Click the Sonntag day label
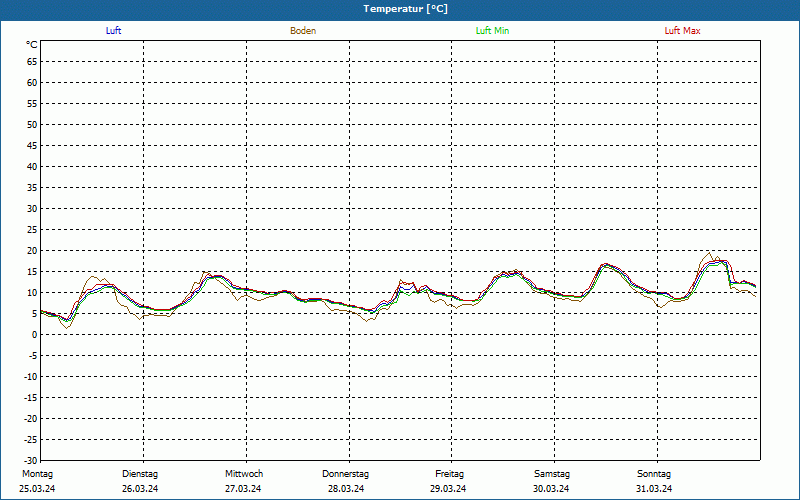The height and width of the screenshot is (500, 800). [654, 474]
